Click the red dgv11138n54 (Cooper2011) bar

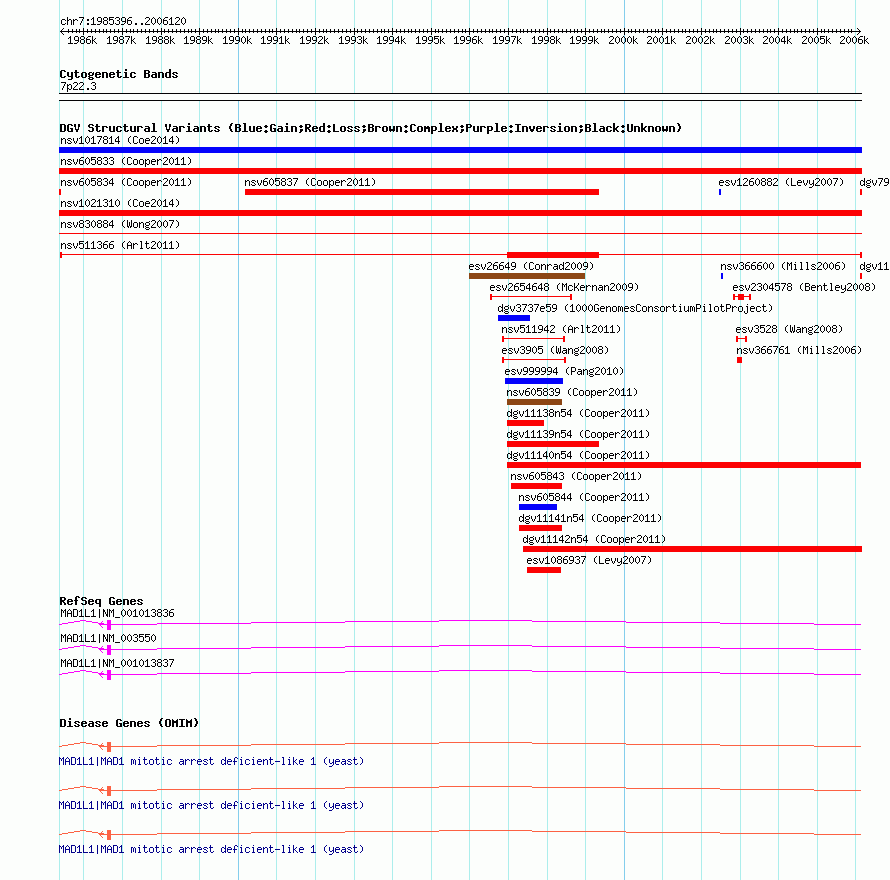point(525,423)
